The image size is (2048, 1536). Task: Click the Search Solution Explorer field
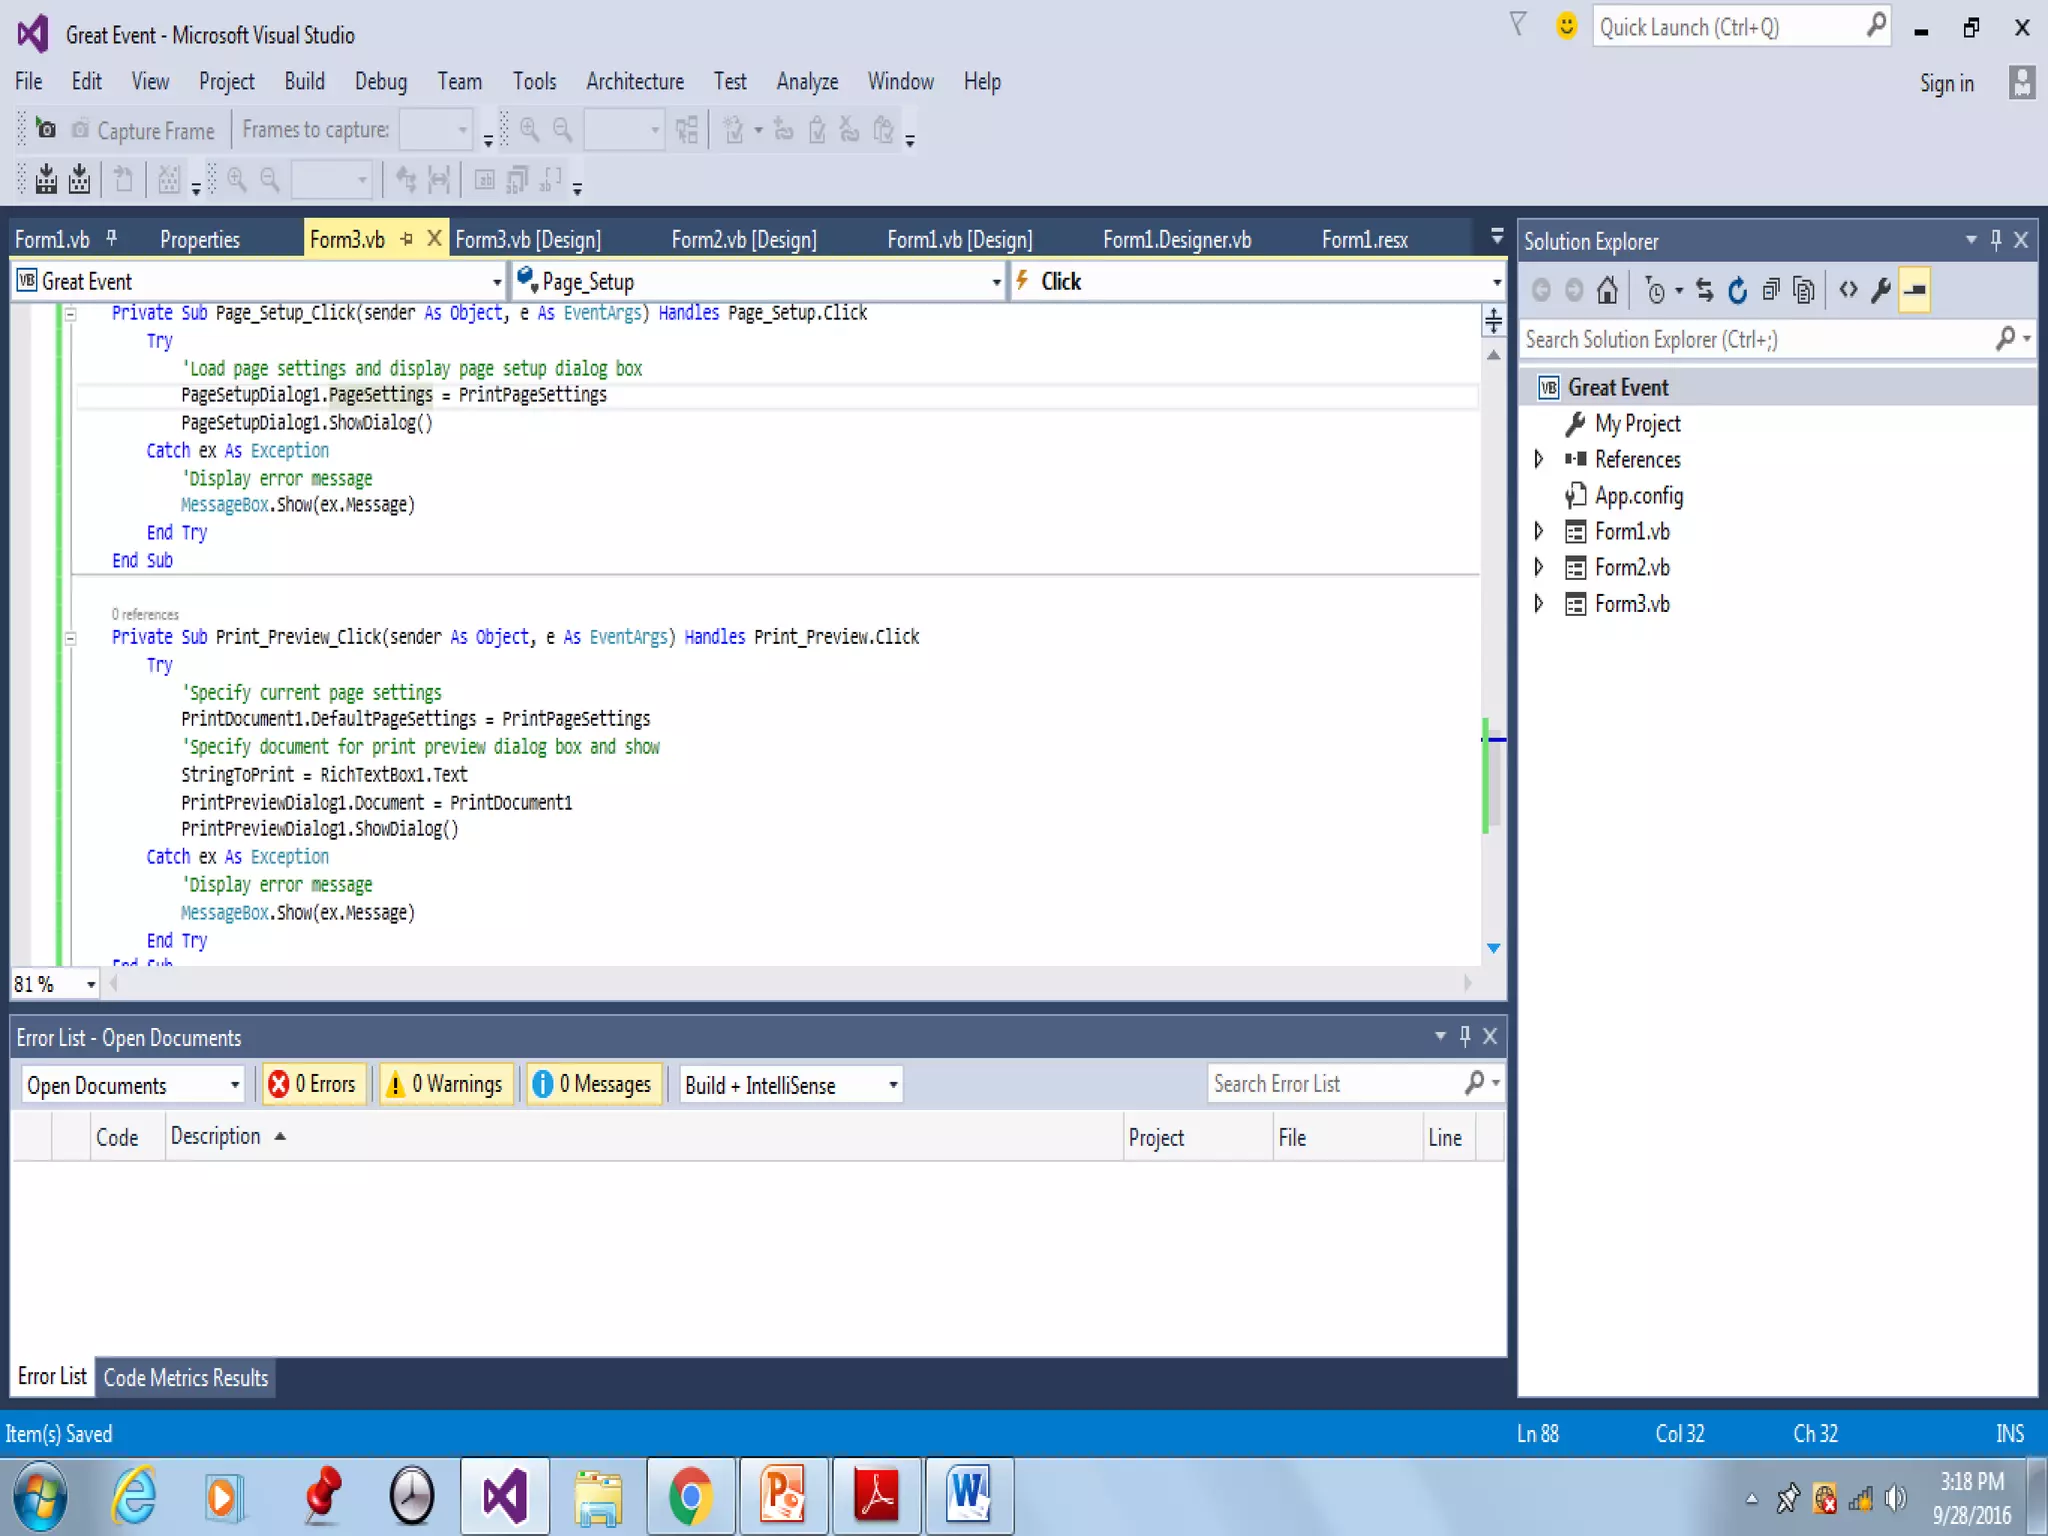pos(1754,340)
